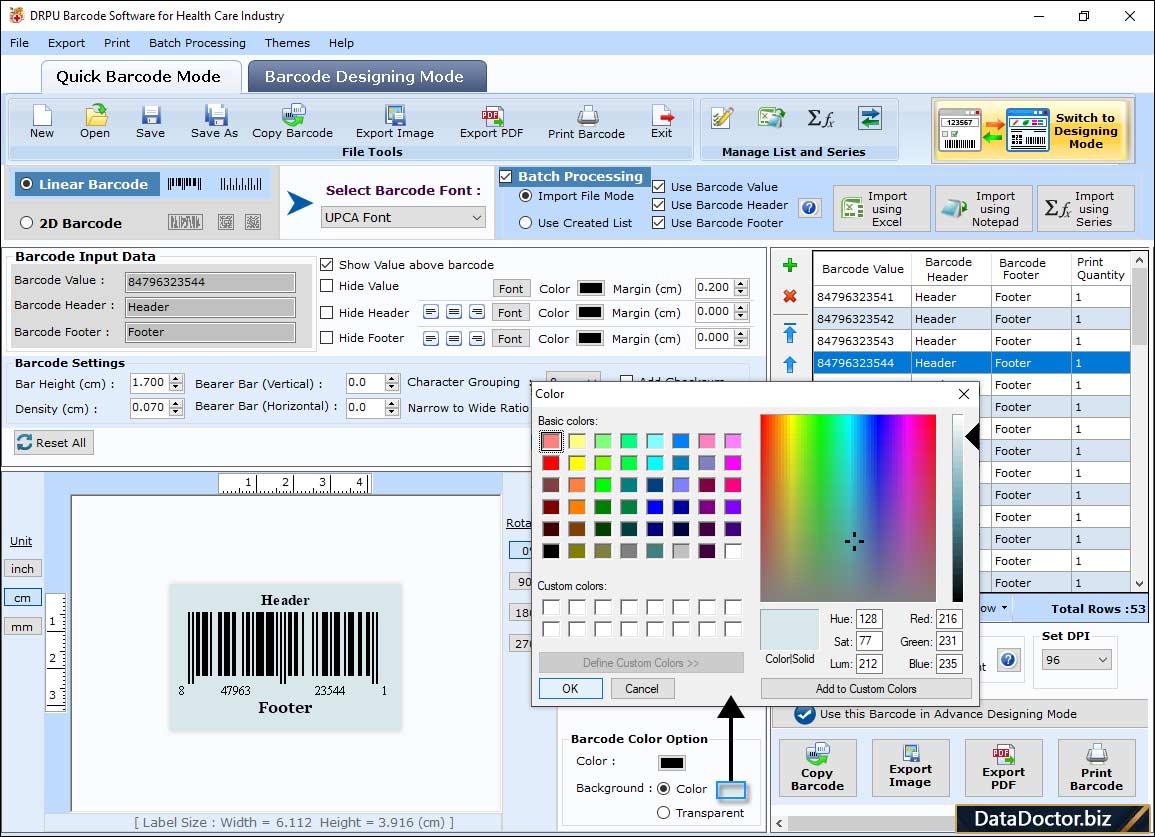Click the Reset All button
Image resolution: width=1155 pixels, height=837 pixels.
click(54, 442)
